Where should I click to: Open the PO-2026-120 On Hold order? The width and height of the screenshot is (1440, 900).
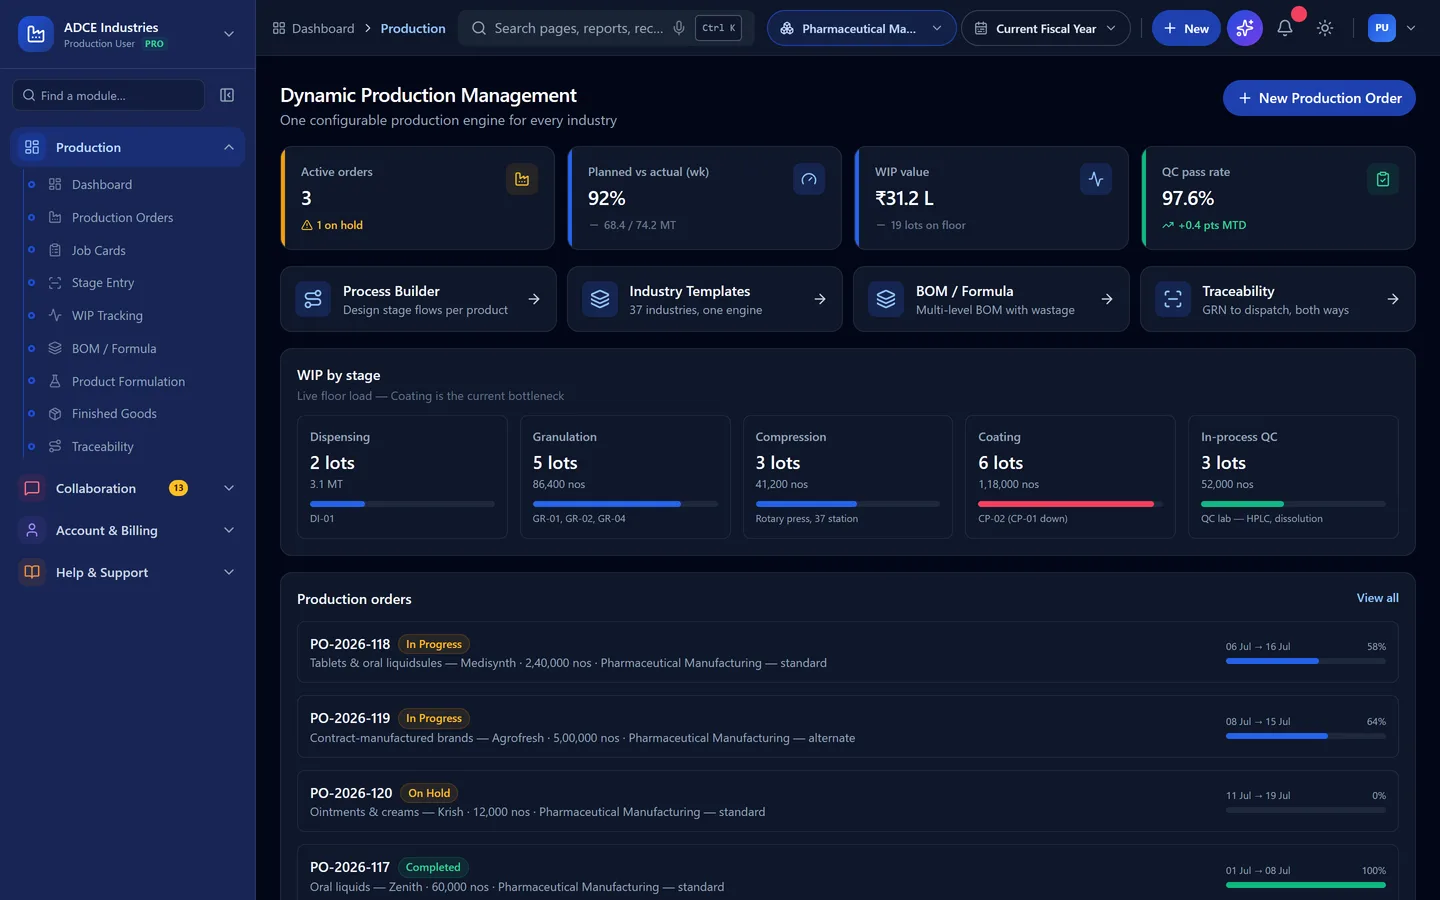pyautogui.click(x=847, y=801)
